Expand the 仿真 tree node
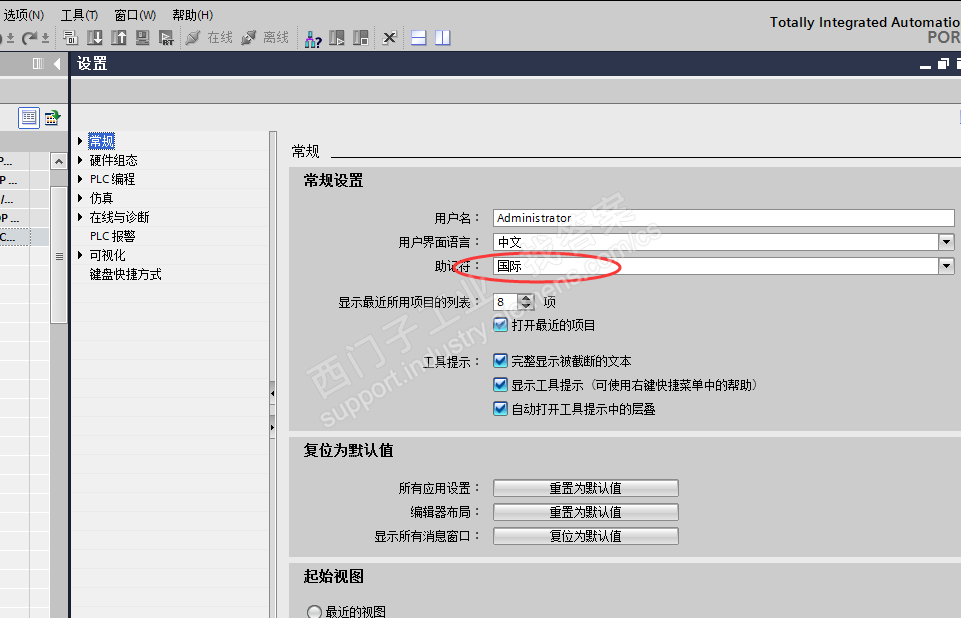The image size is (961, 618). tap(80, 198)
